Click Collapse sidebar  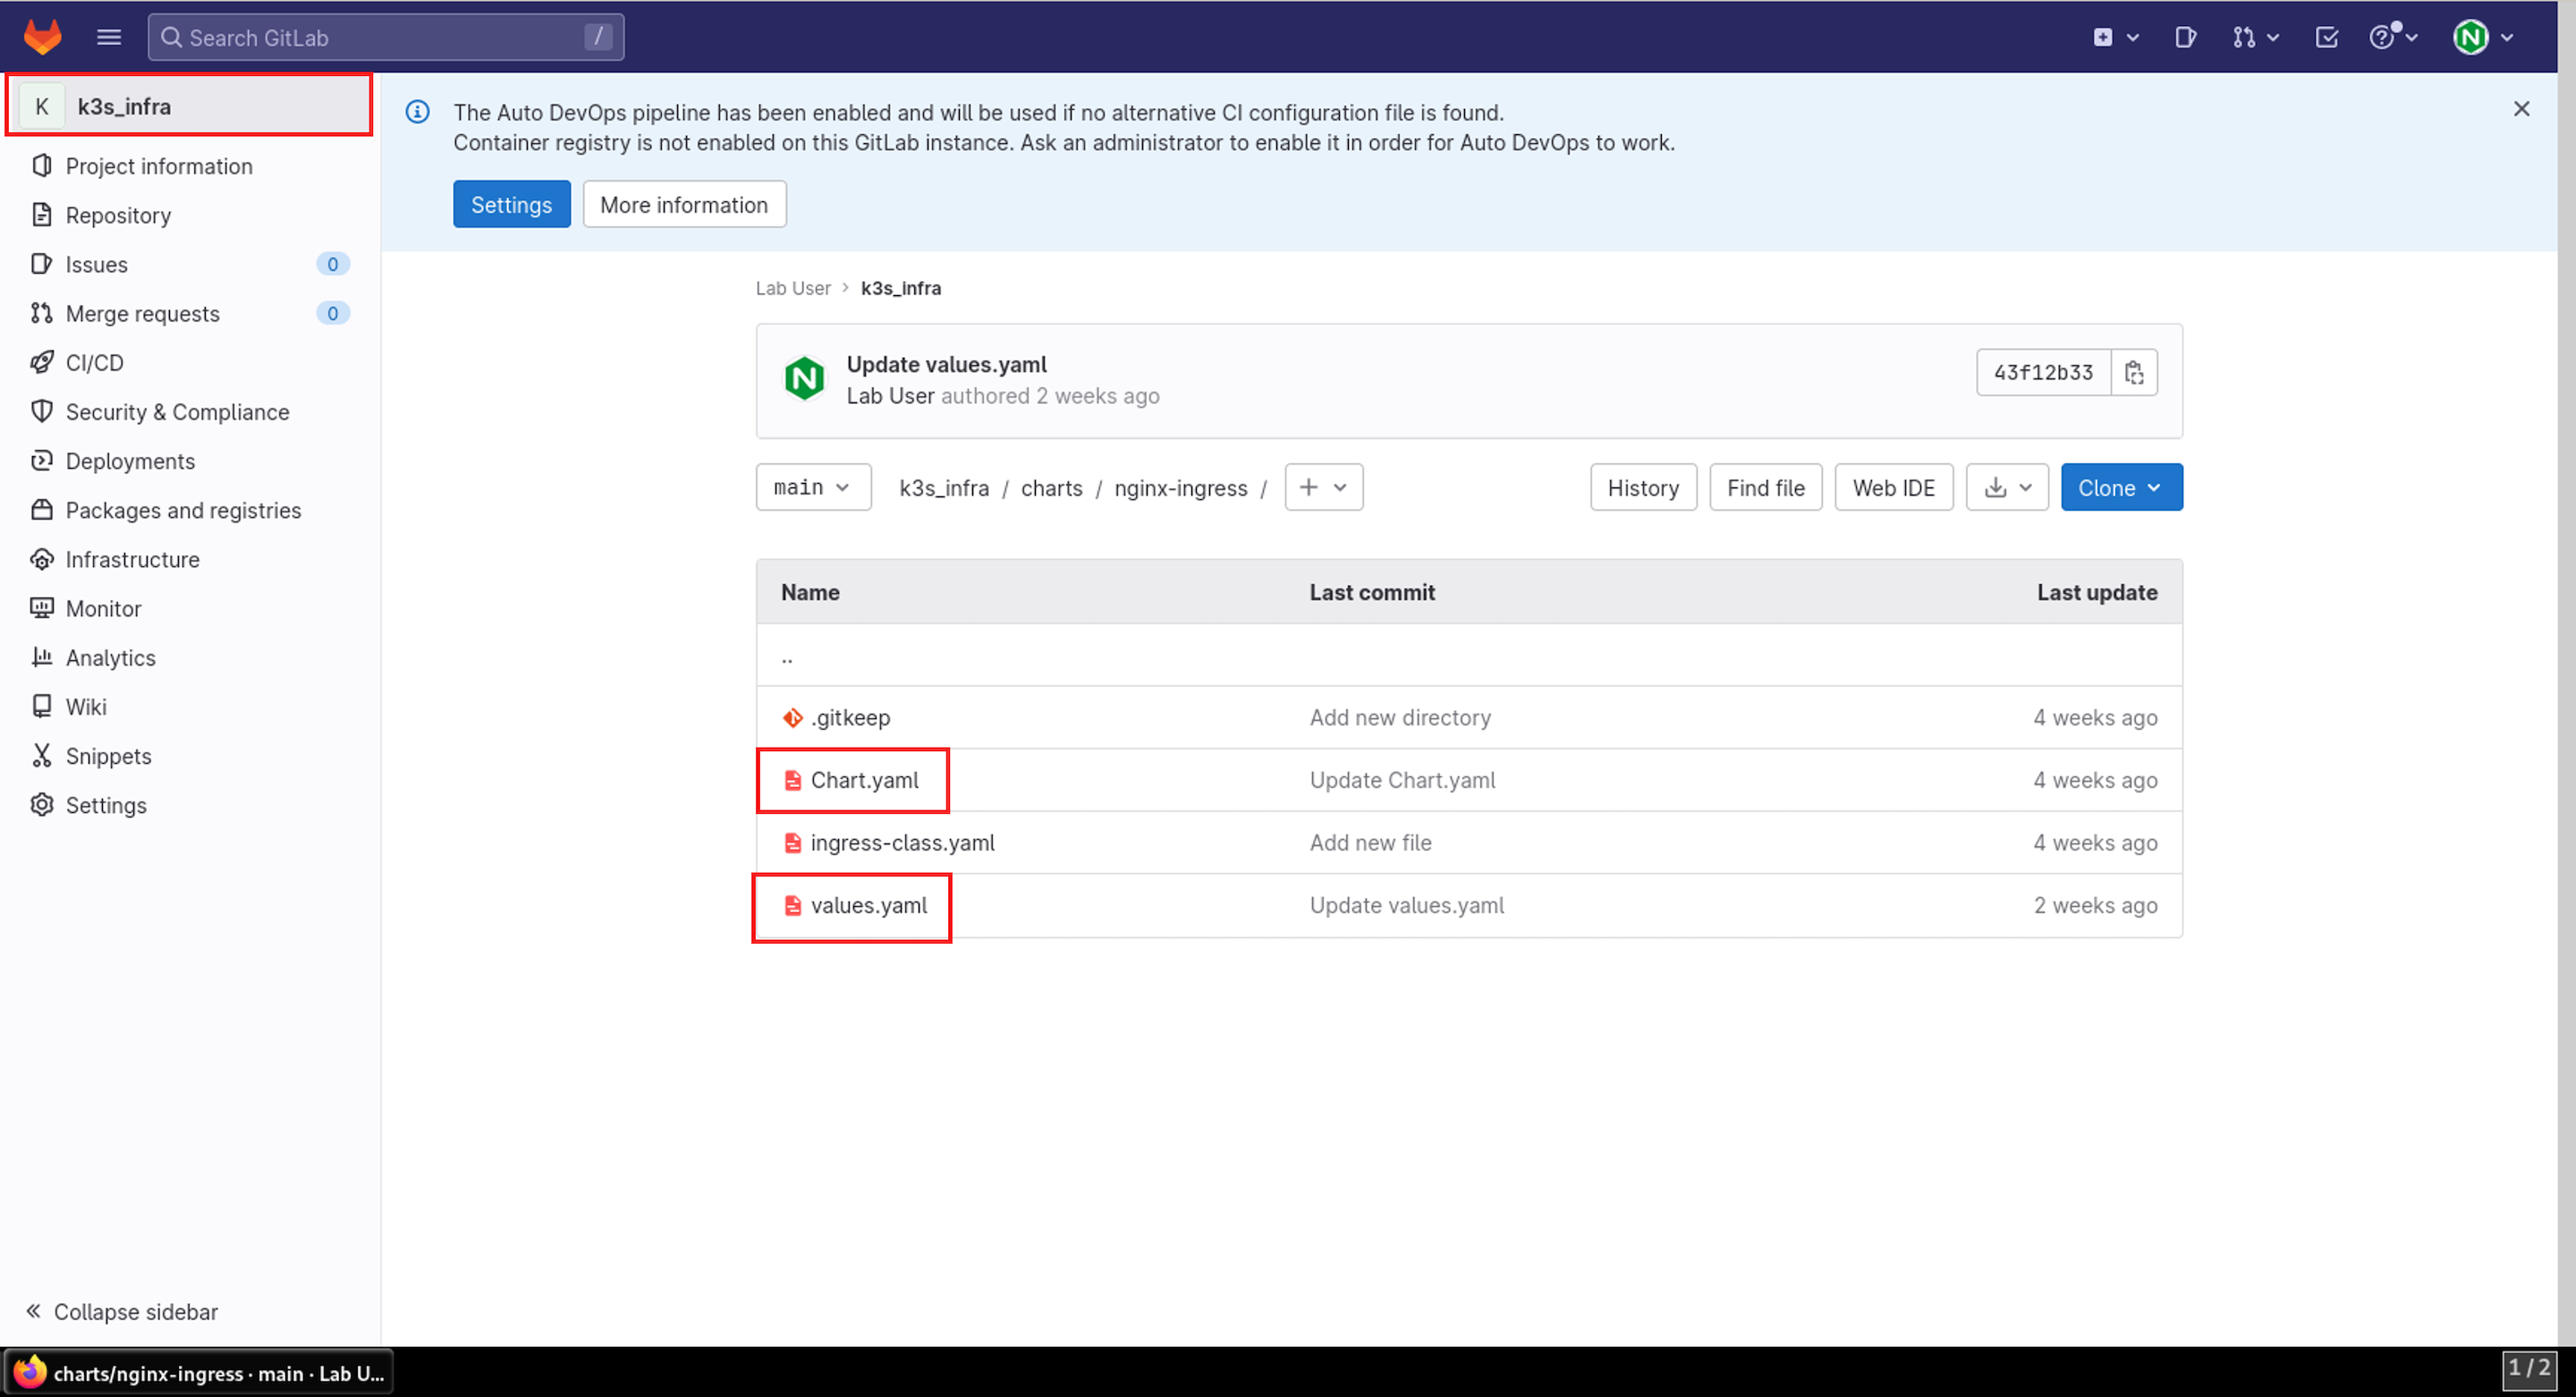coord(122,1311)
